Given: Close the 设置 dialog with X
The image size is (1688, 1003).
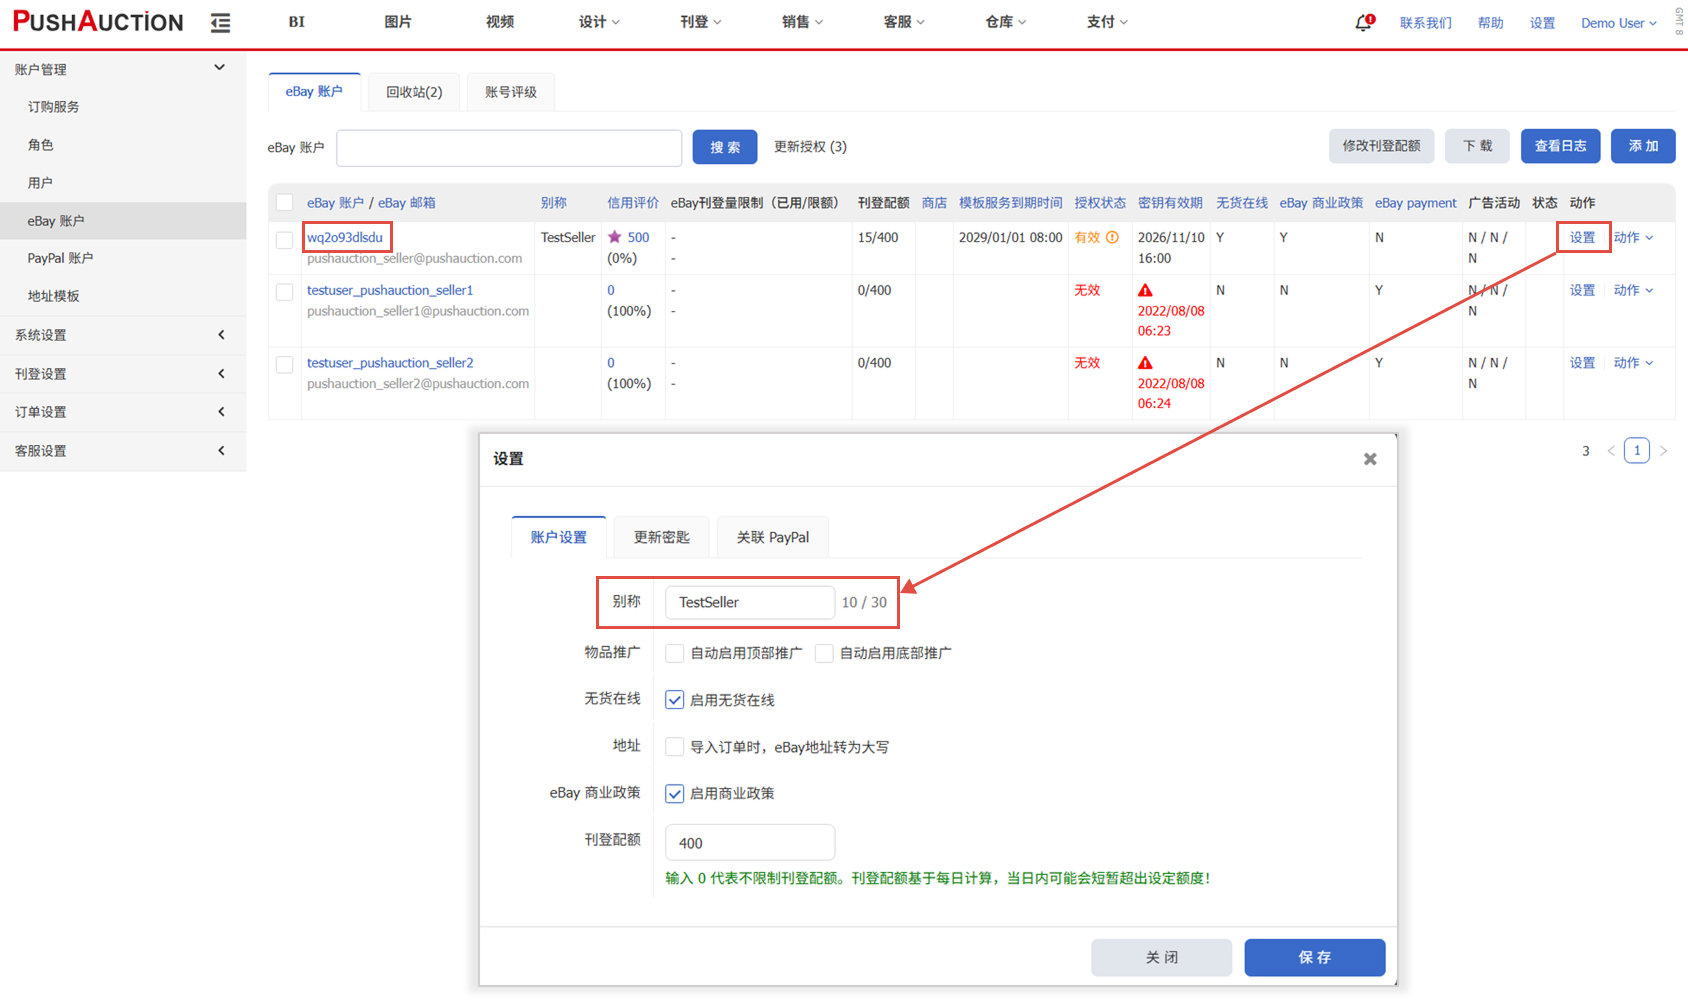Looking at the screenshot, I should coord(1370,459).
